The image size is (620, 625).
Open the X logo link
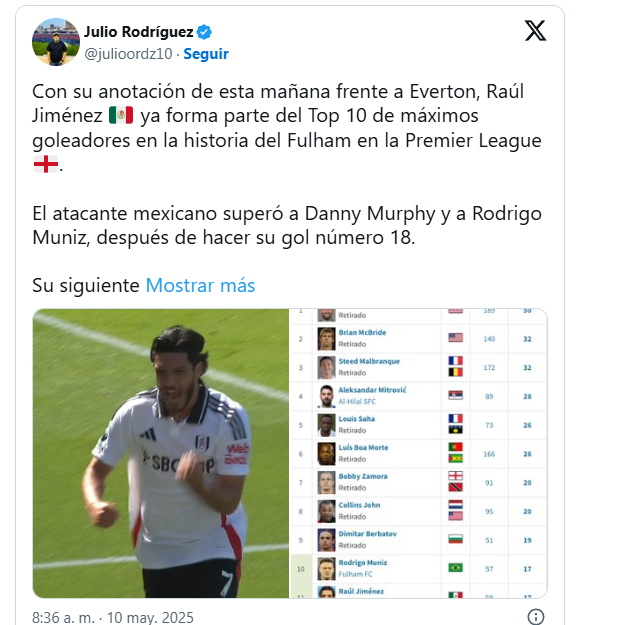pyautogui.click(x=535, y=31)
